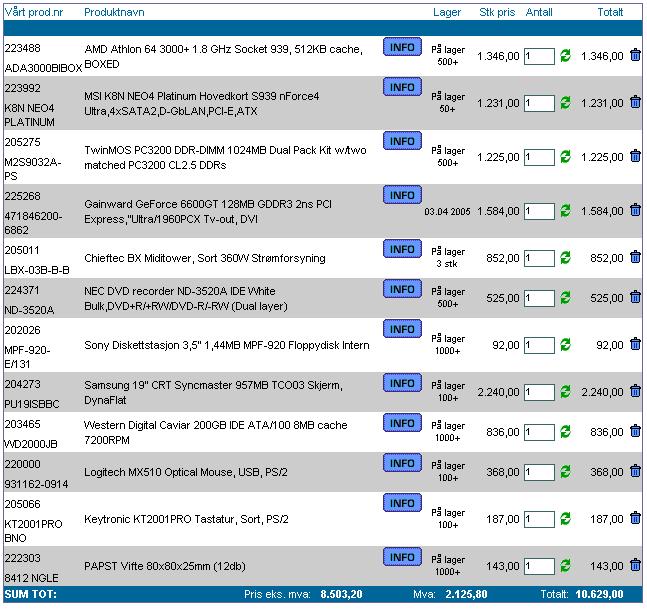The image size is (647, 609).
Task: Delete NEC DVD recorder ND-3520A item
Action: pos(635,297)
